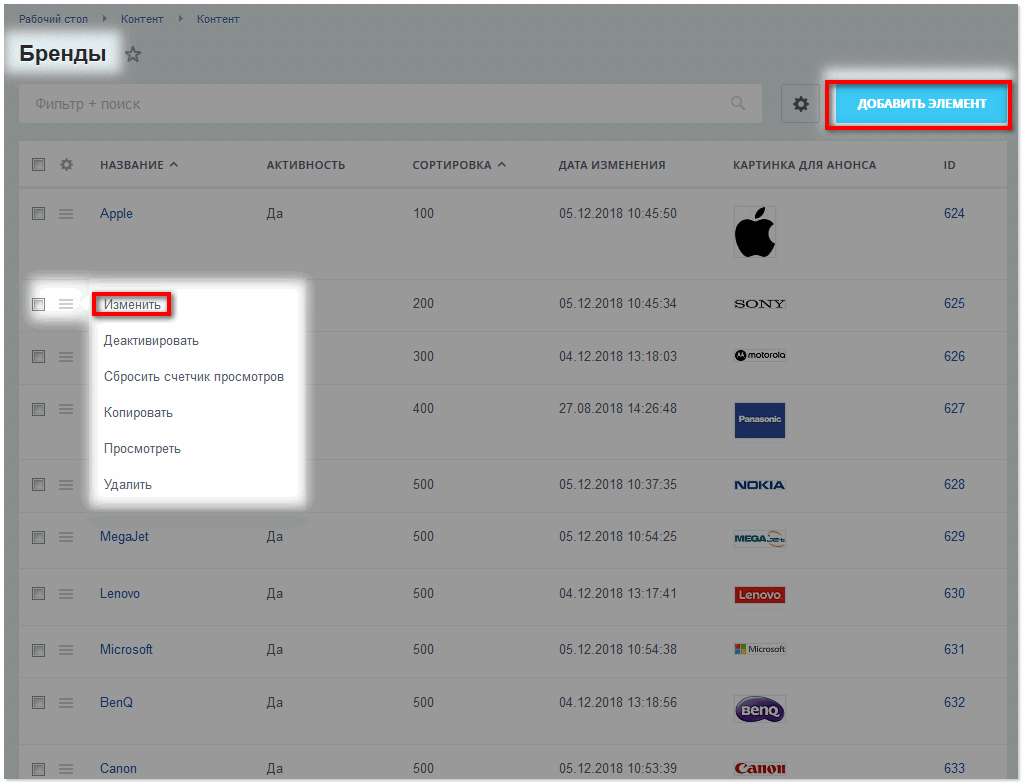
Task: Click Картинка для анонса column header
Action: coord(804,165)
